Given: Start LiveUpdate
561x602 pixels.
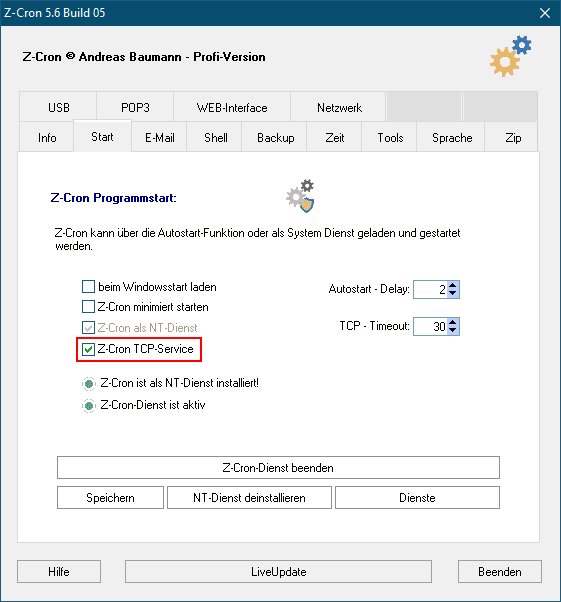Looking at the screenshot, I should coord(278,571).
